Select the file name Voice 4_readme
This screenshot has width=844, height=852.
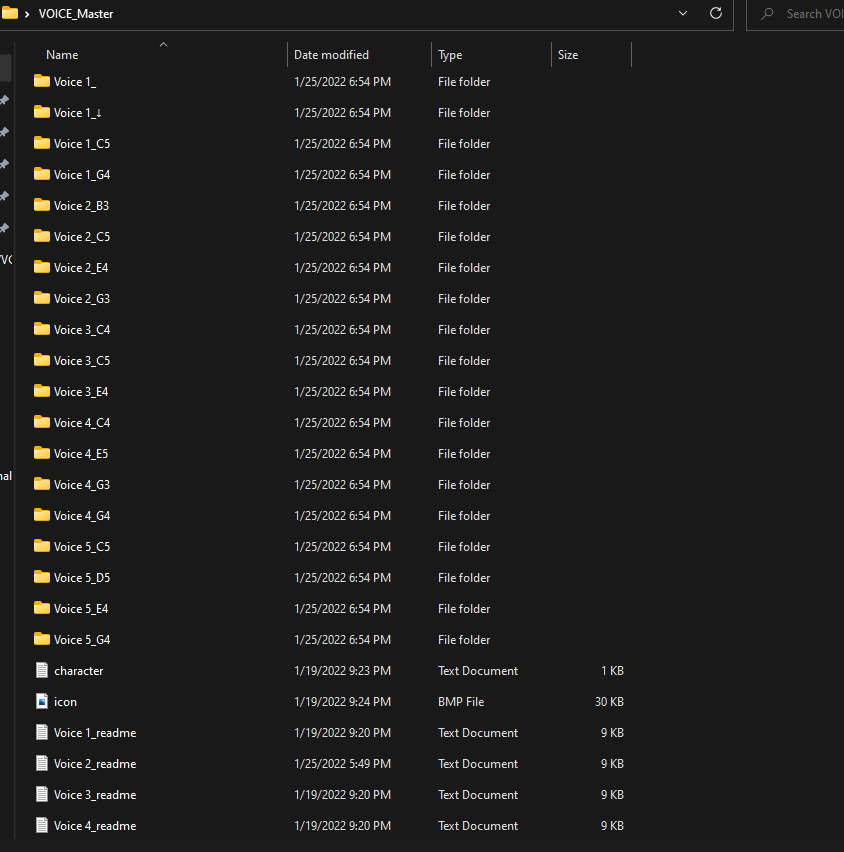[x=95, y=826]
